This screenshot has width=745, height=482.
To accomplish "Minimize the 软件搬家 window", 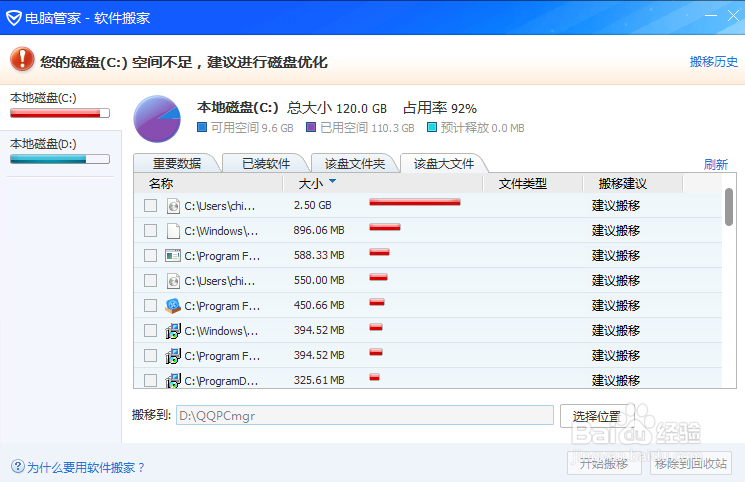I will 711,16.
